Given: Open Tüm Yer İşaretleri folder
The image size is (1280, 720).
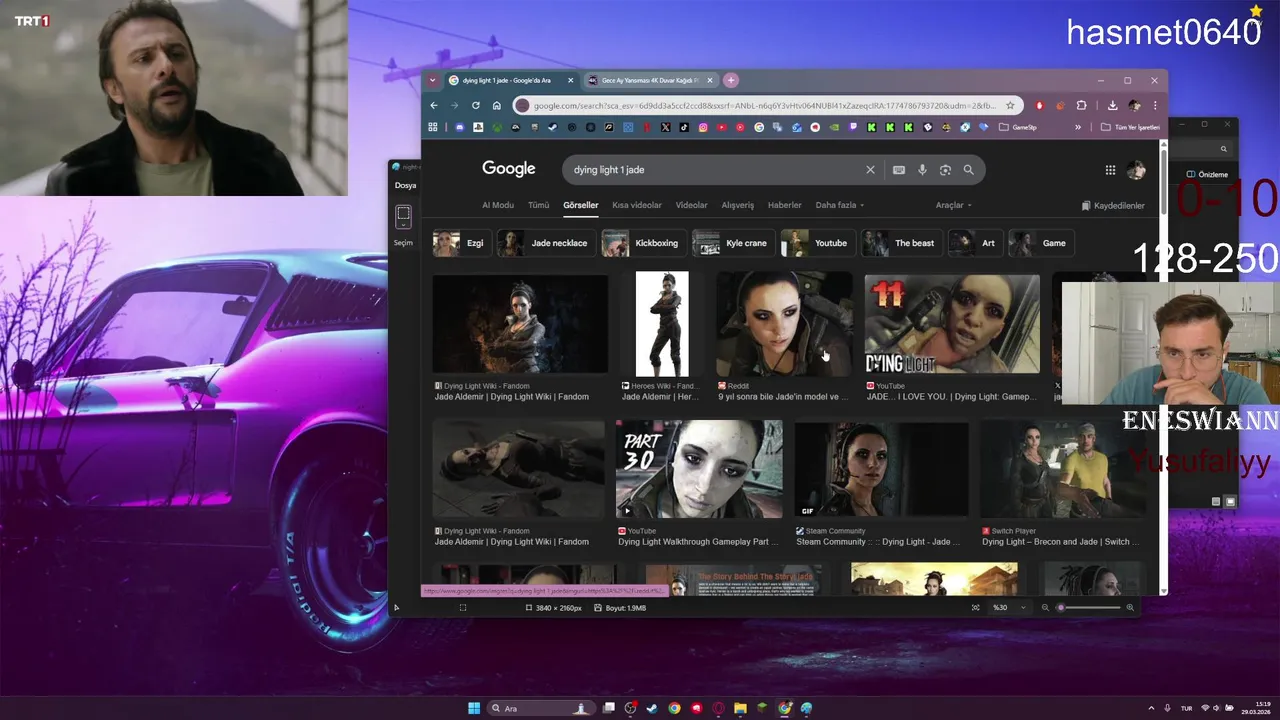Looking at the screenshot, I should (1130, 127).
